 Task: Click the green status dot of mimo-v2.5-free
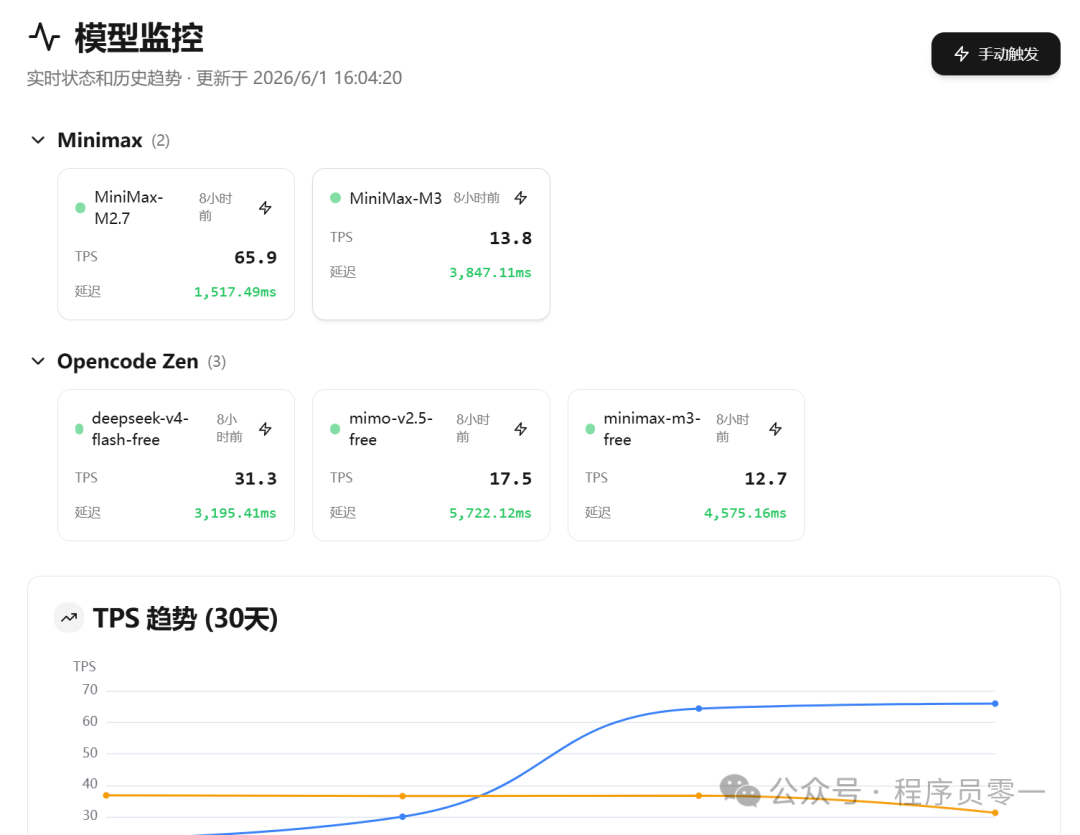coord(335,429)
